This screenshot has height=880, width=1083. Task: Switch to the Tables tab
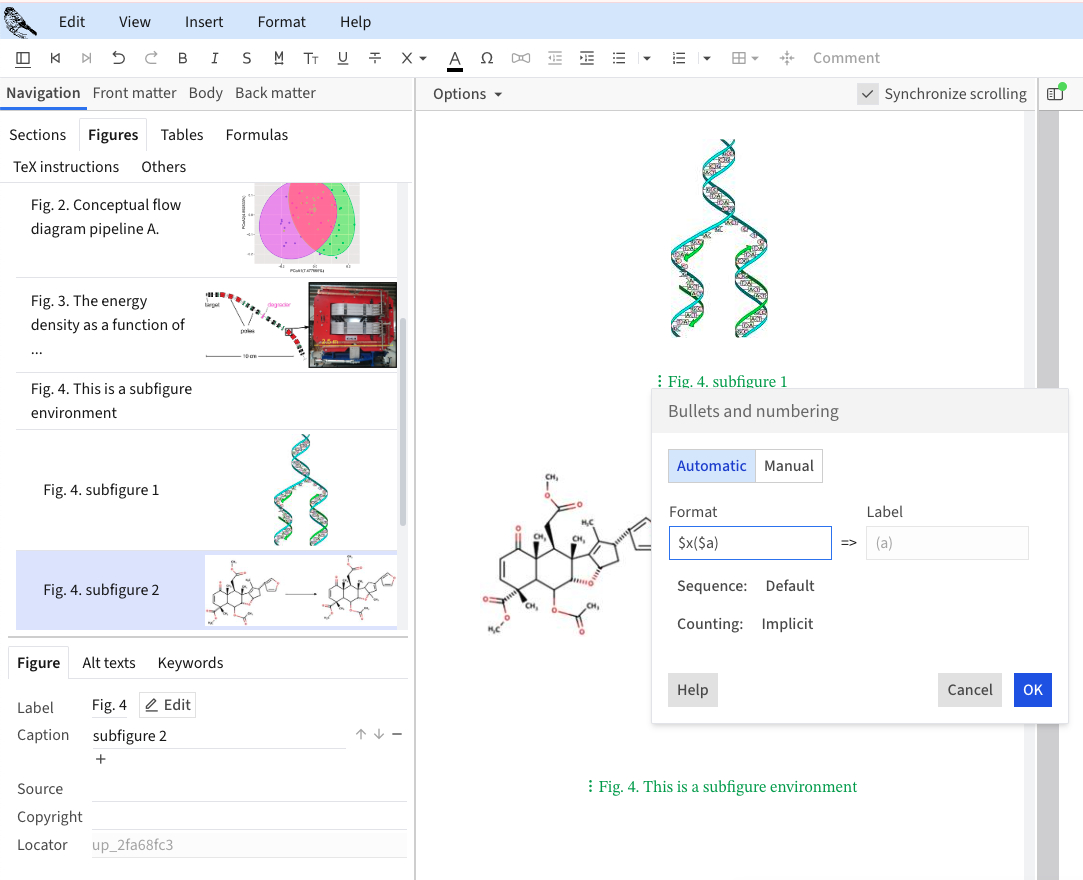(181, 135)
